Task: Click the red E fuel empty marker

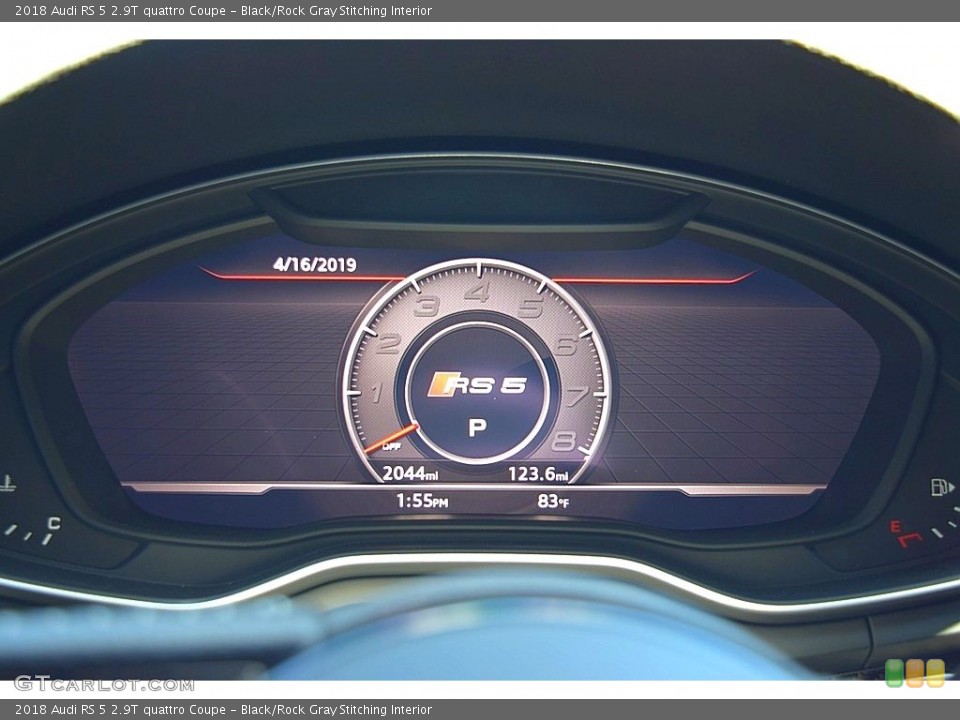Action: 895,527
